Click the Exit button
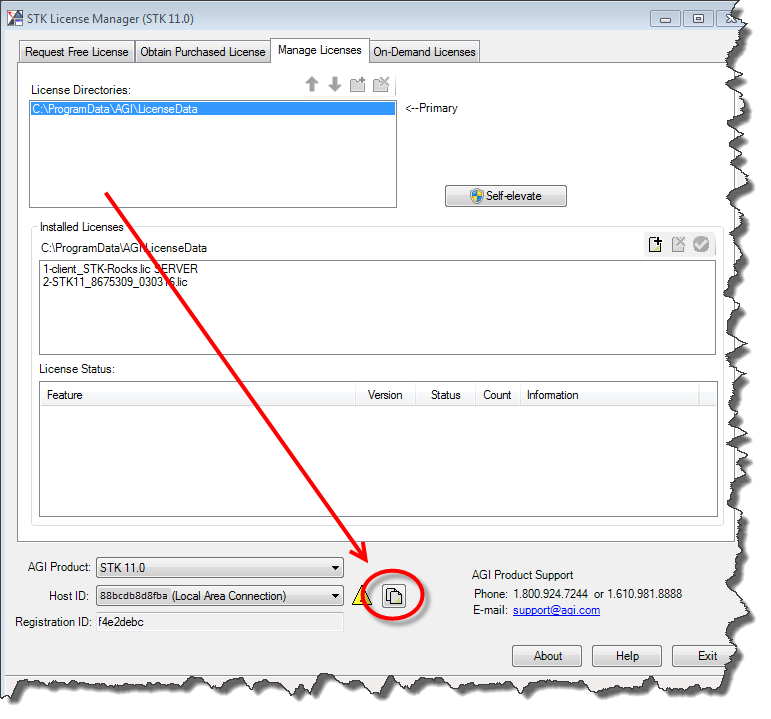 click(x=704, y=656)
